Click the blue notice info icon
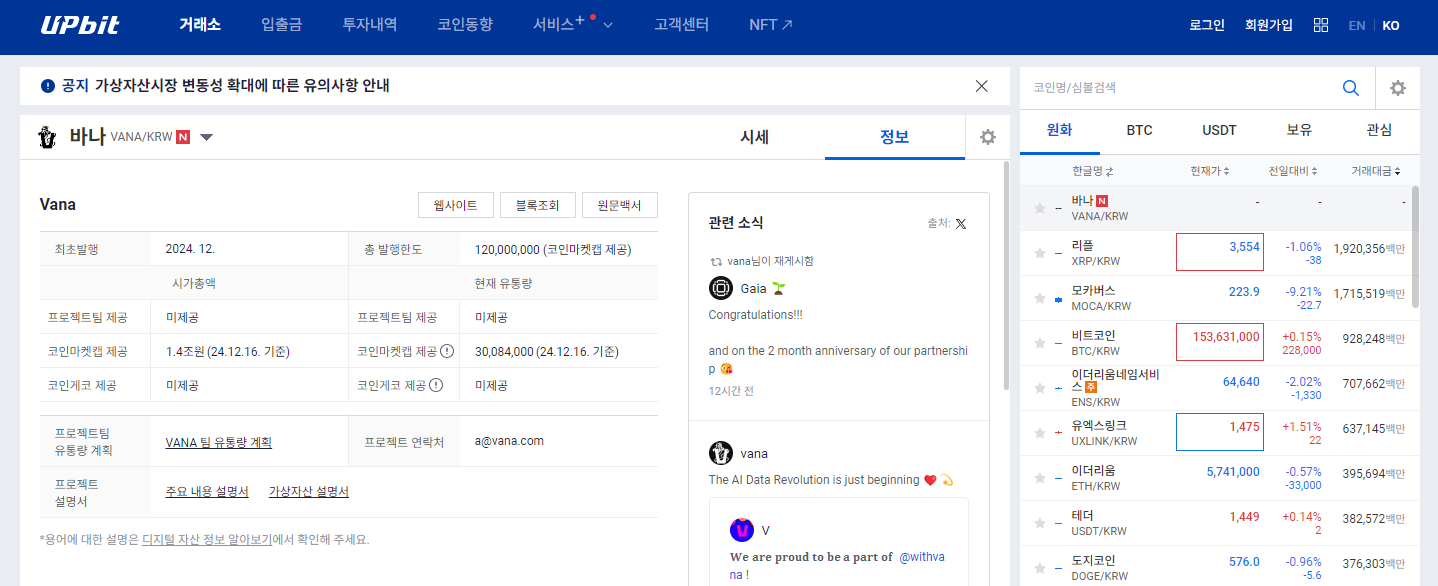Screen dimensions: 1438x586 (46, 86)
